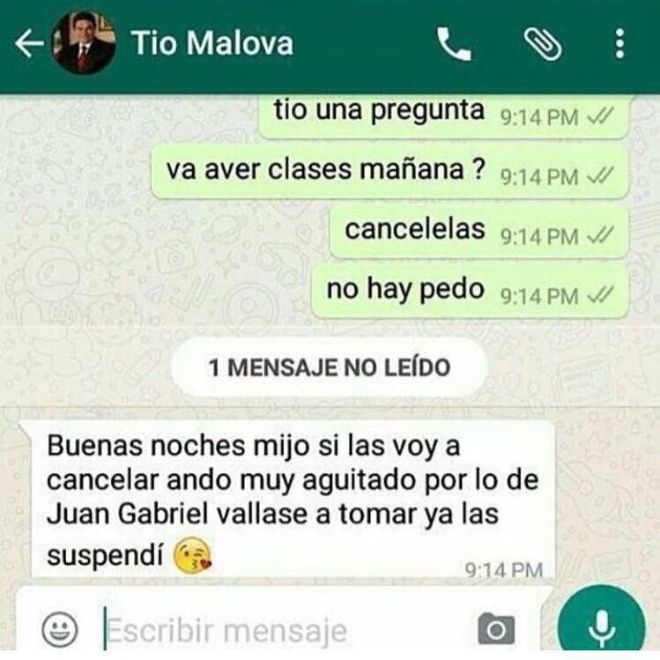Open contact info via 'Tio Malova' title

point(212,43)
